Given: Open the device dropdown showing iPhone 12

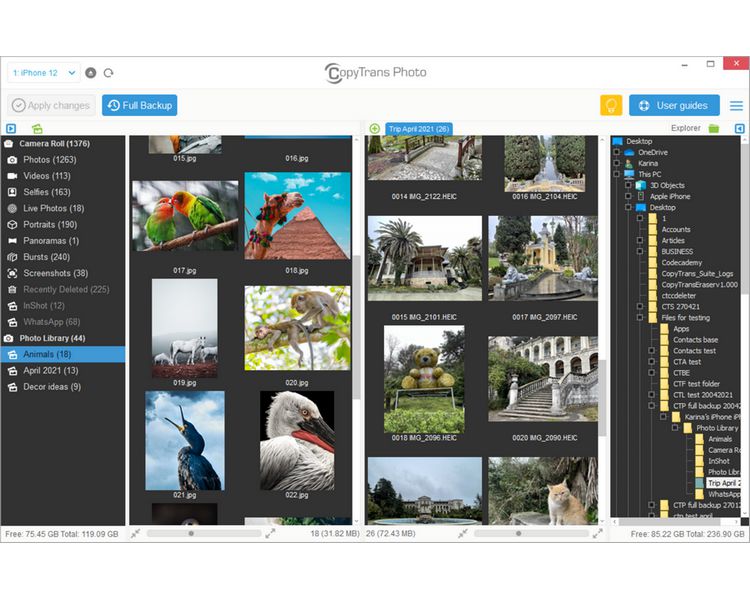Looking at the screenshot, I should [x=44, y=73].
